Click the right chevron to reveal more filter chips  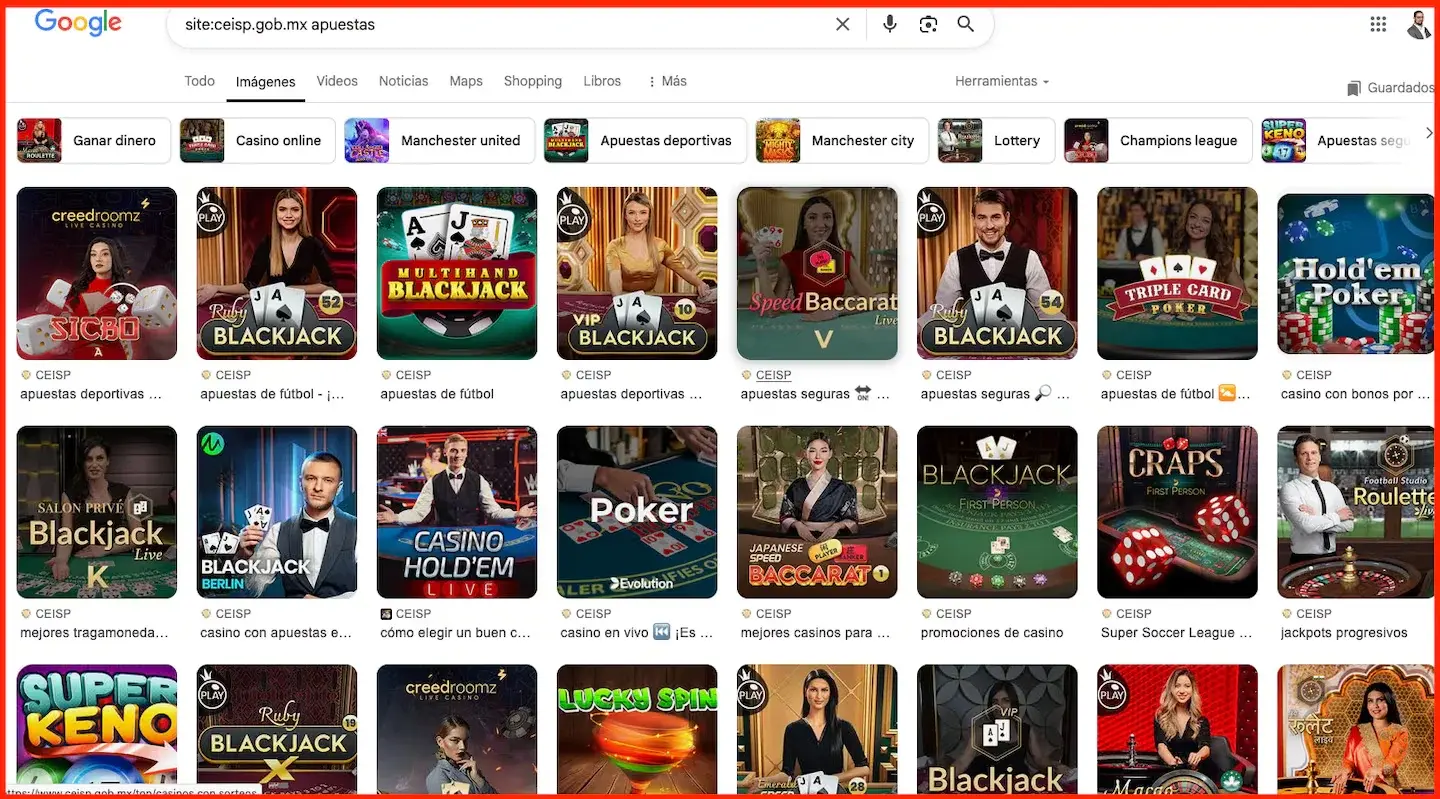tap(1430, 132)
